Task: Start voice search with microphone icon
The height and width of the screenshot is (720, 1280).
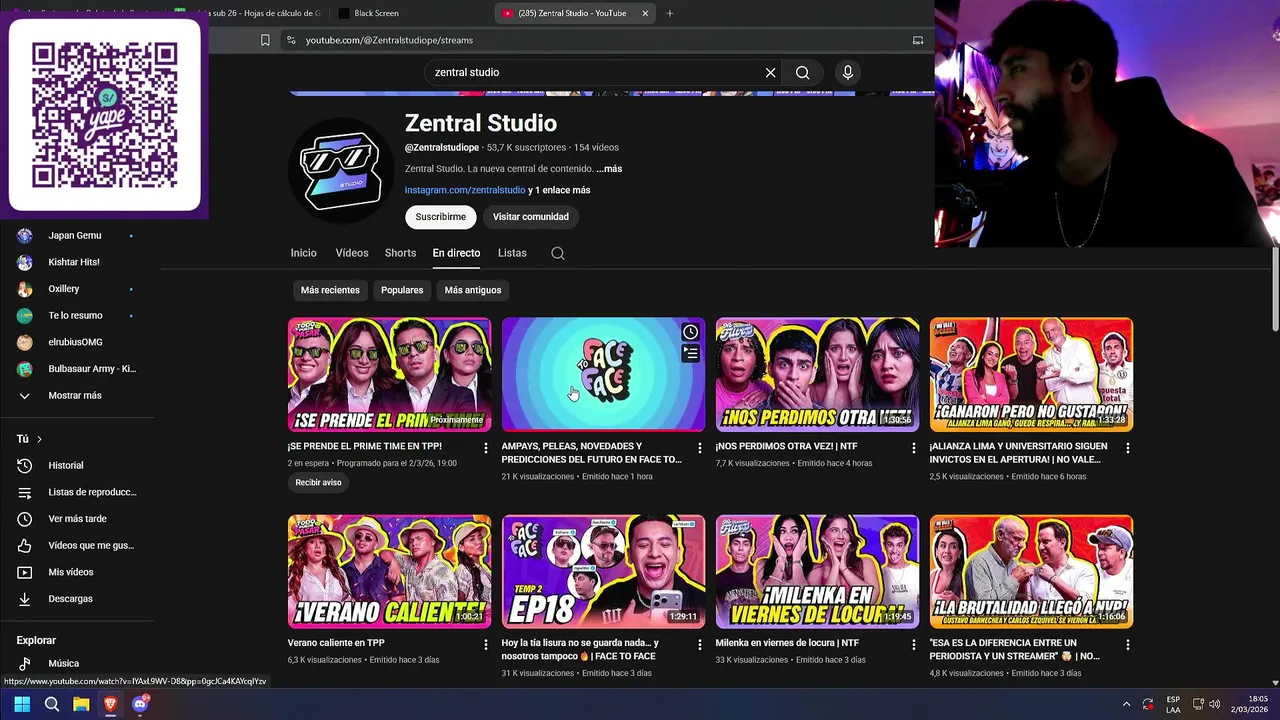Action: point(848,72)
